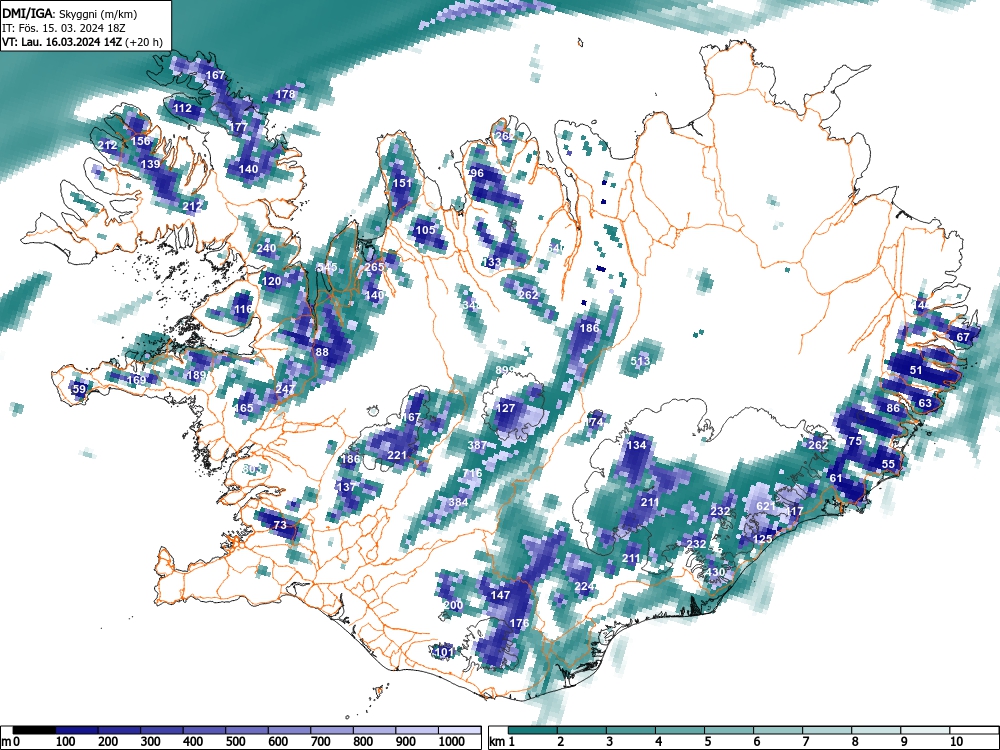Click the visibility value 177 on the map
This screenshot has width=1000, height=750.
click(x=238, y=127)
